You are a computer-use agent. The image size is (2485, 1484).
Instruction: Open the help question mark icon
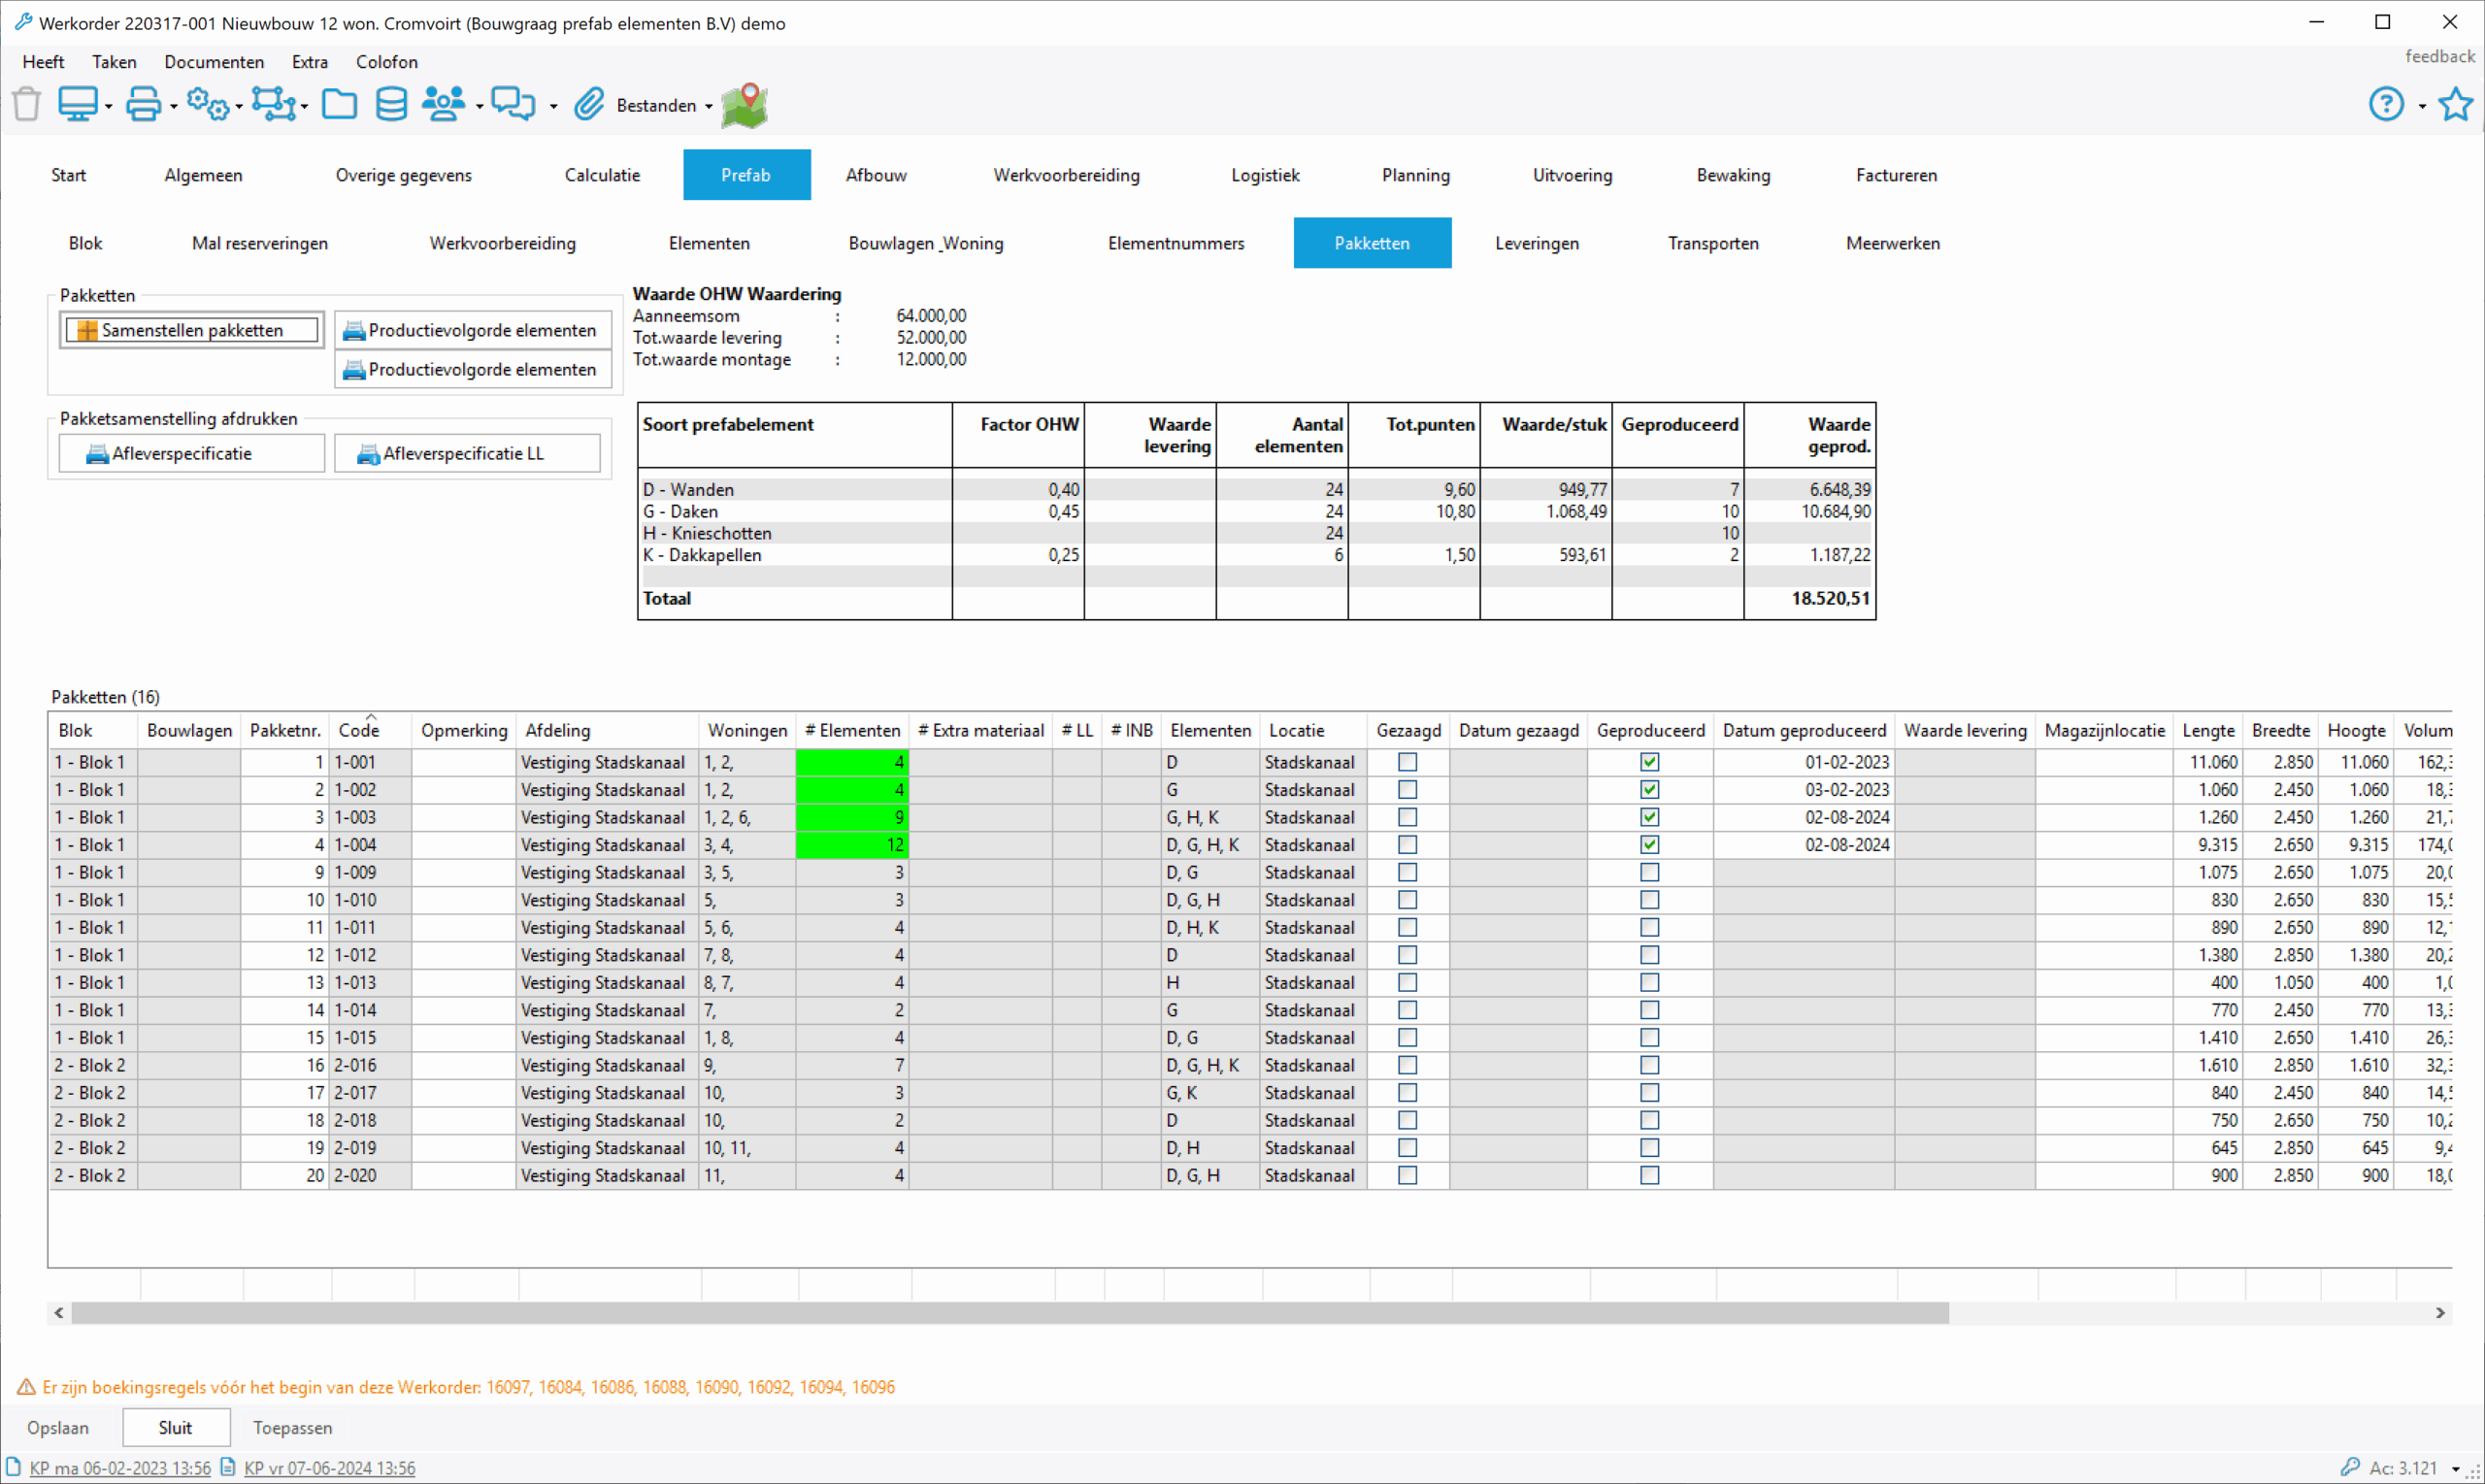coord(2385,104)
